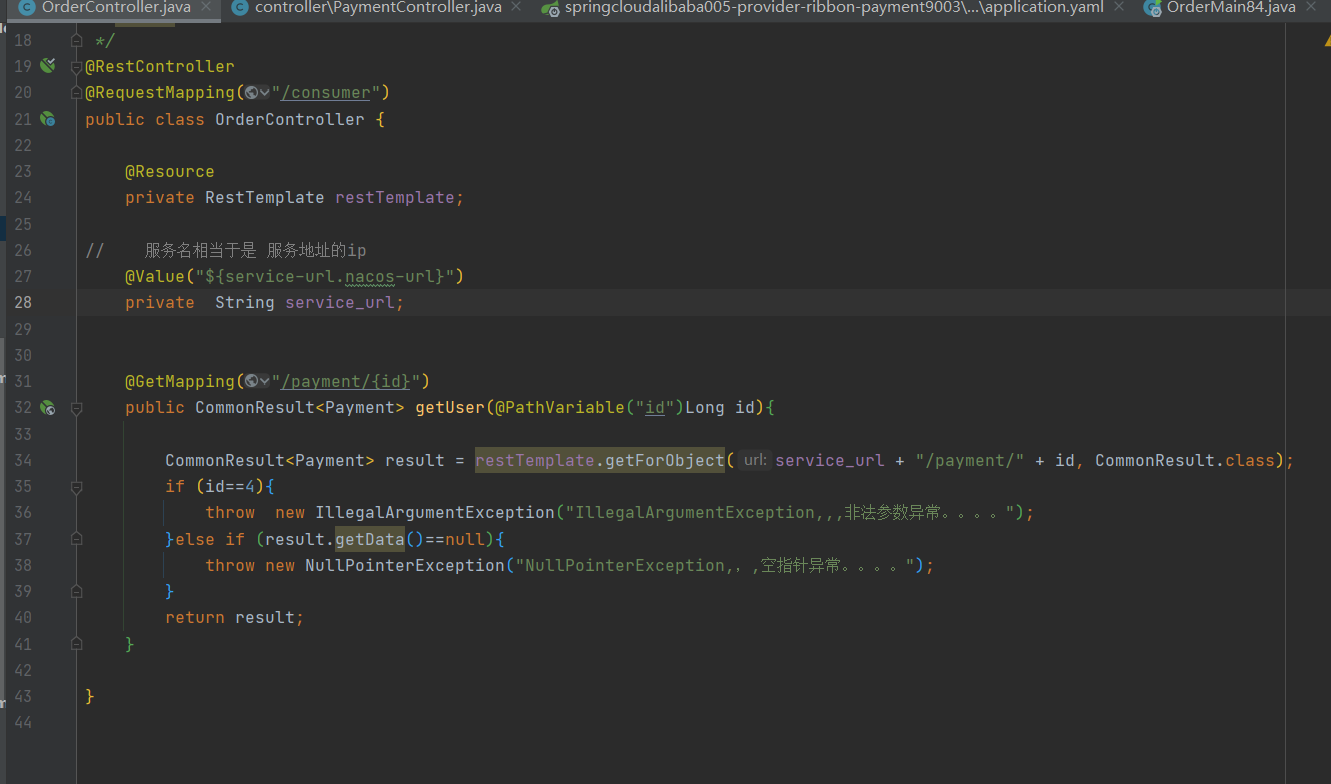The image size is (1331, 784).
Task: Click globe URL icon in @RequestMapping annotation
Action: (251, 93)
